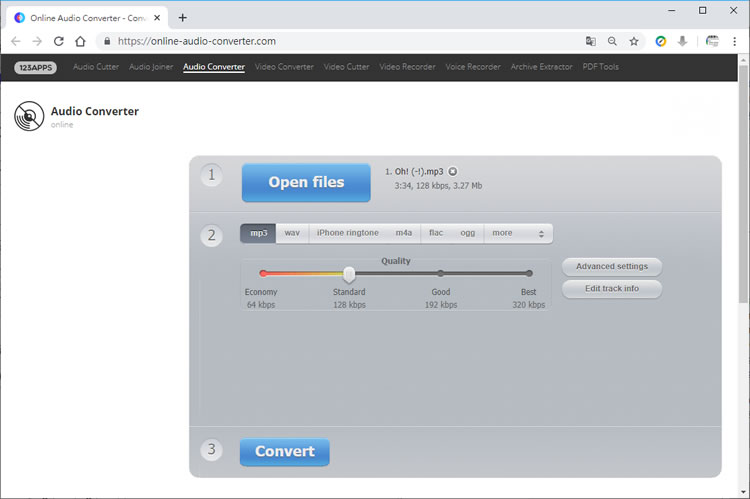The image size is (750, 499).
Task: Open the Audio Joiner tool
Action: tap(151, 67)
